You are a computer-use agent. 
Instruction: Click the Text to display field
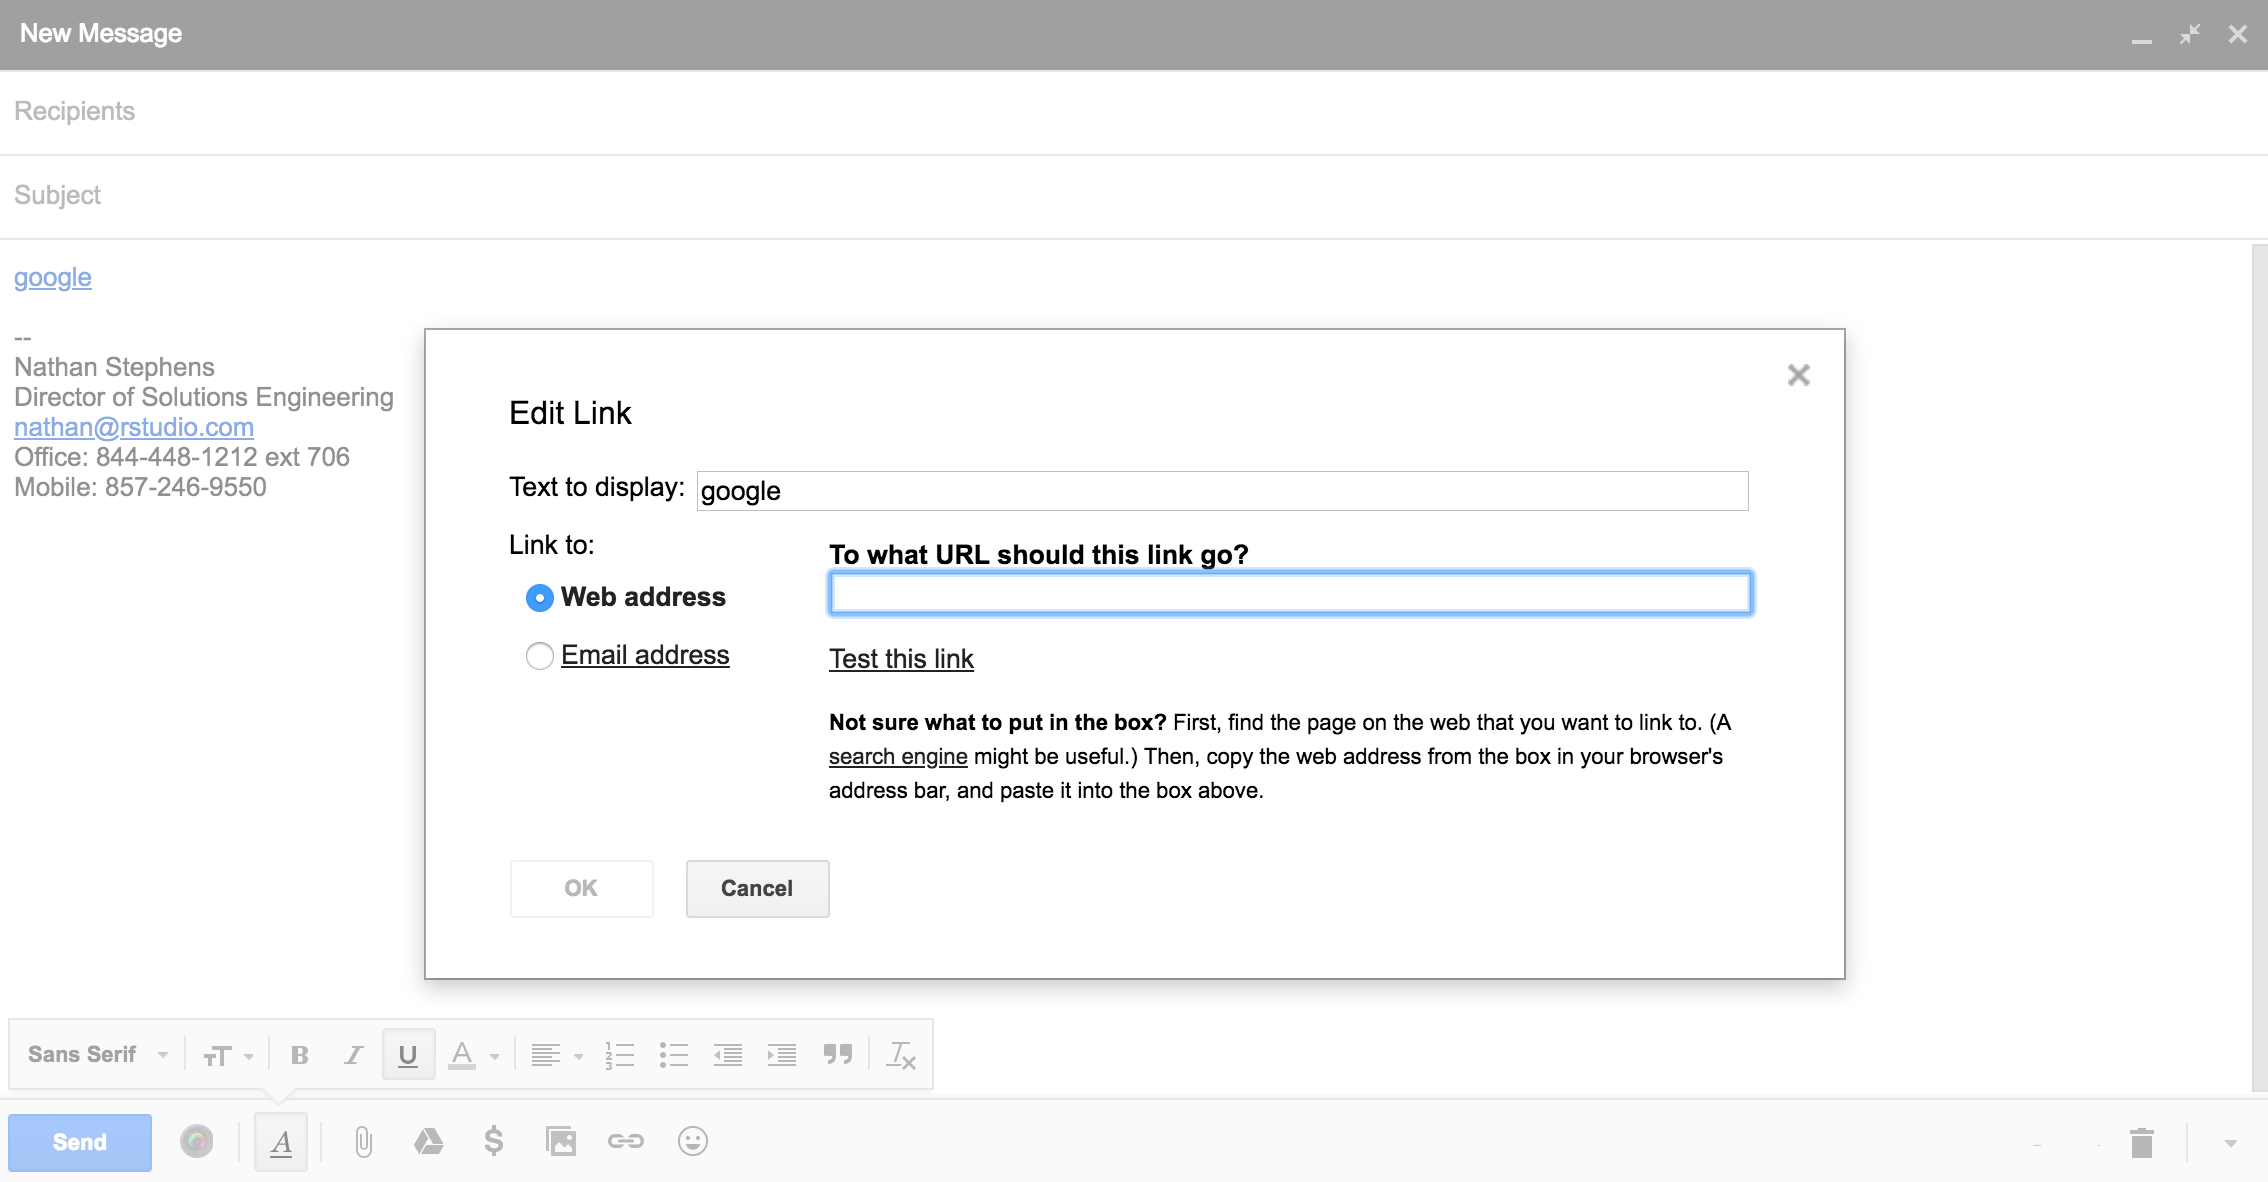coord(1222,491)
